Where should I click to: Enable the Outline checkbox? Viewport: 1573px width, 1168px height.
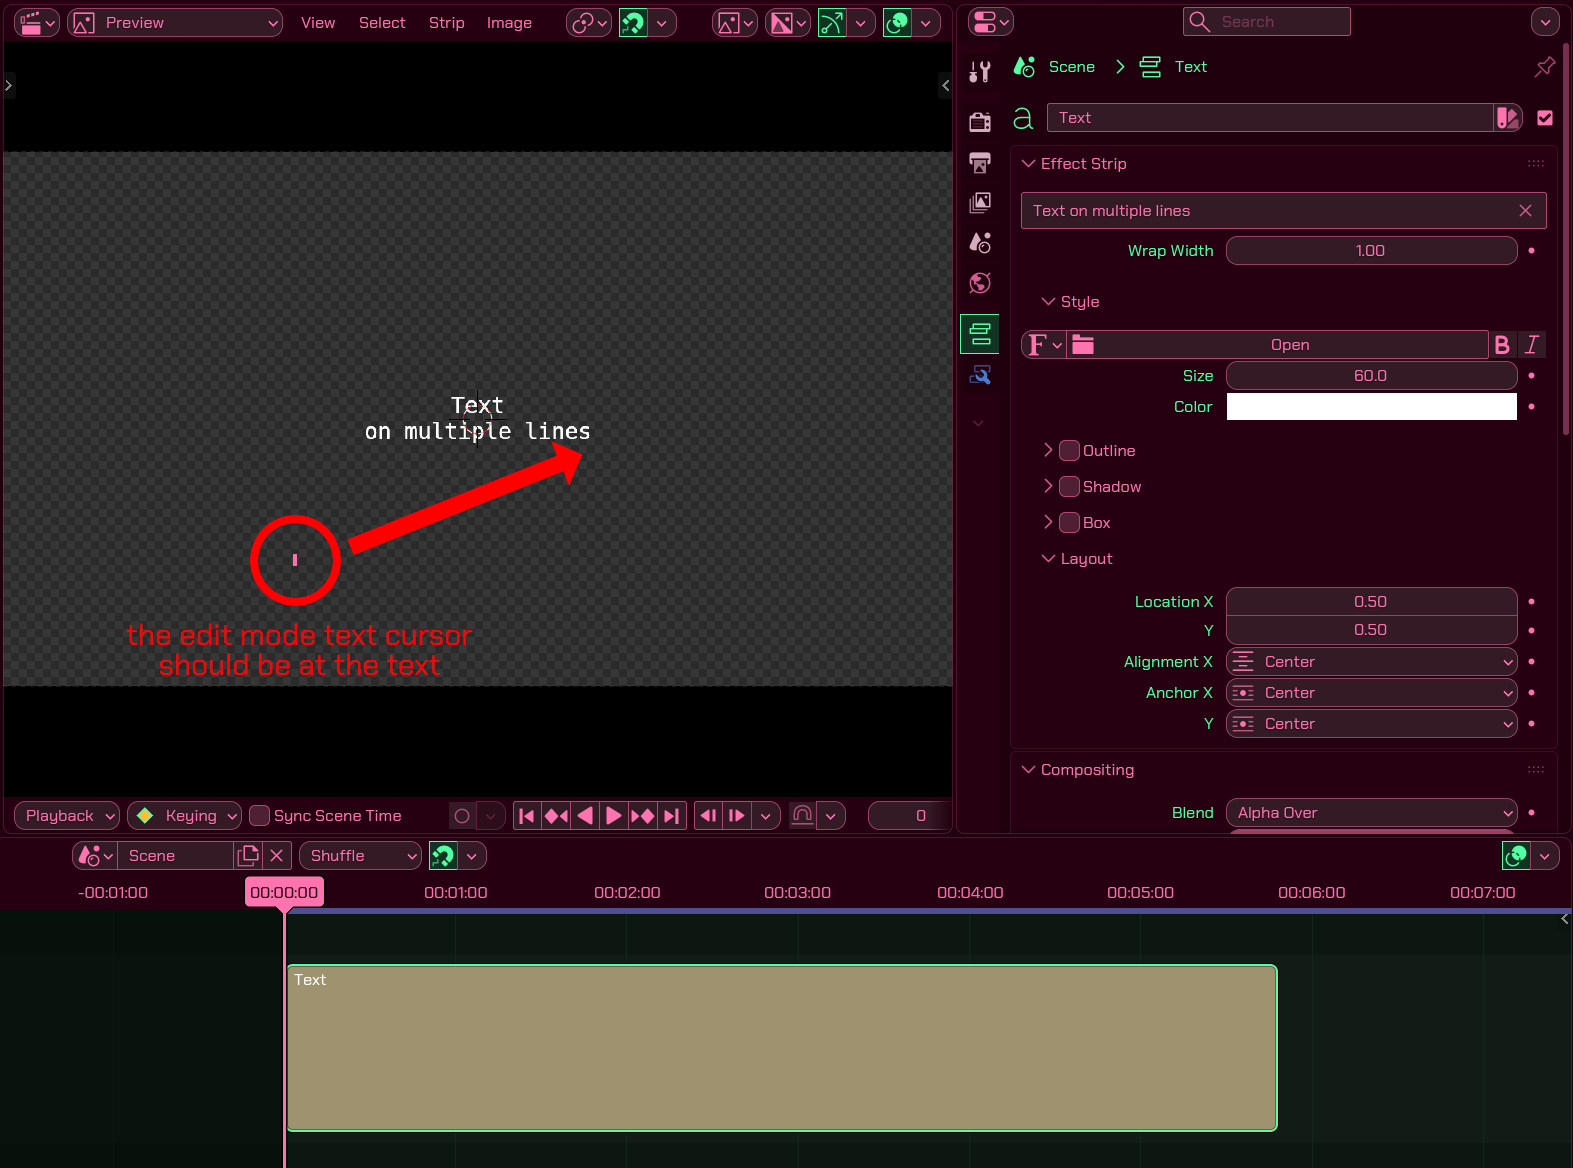pos(1069,451)
